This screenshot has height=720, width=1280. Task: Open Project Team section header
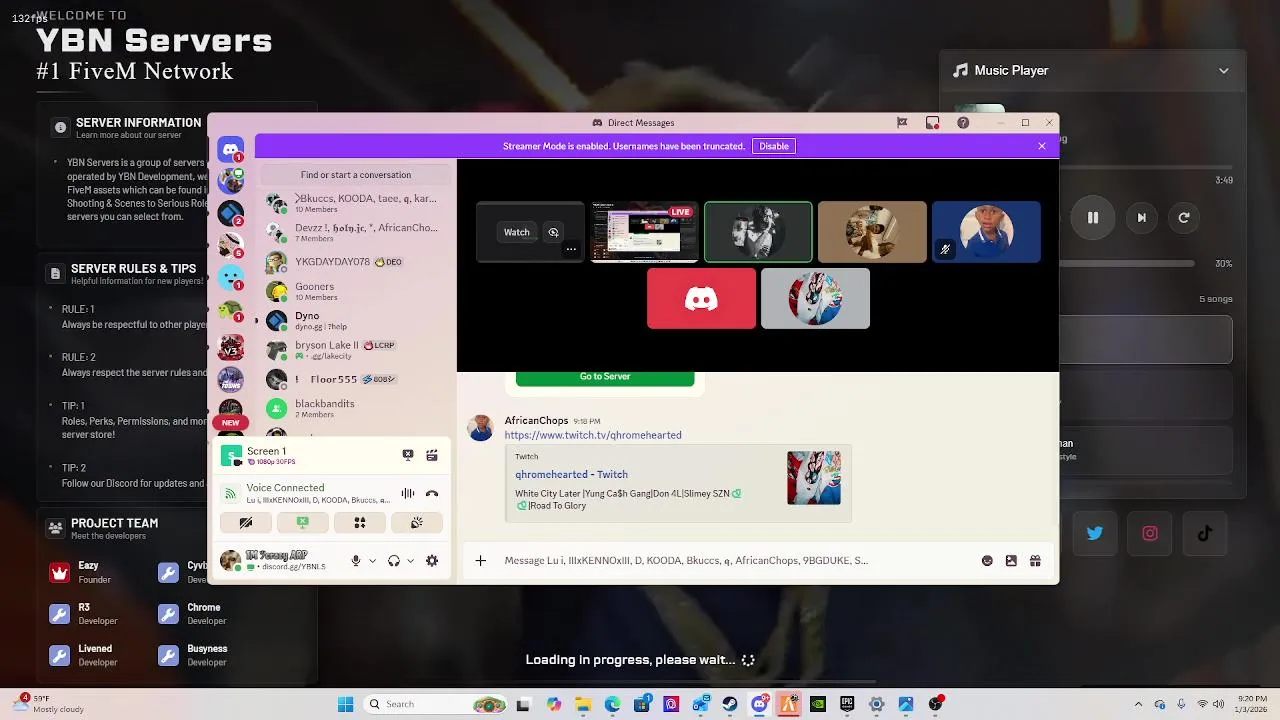coord(103,528)
